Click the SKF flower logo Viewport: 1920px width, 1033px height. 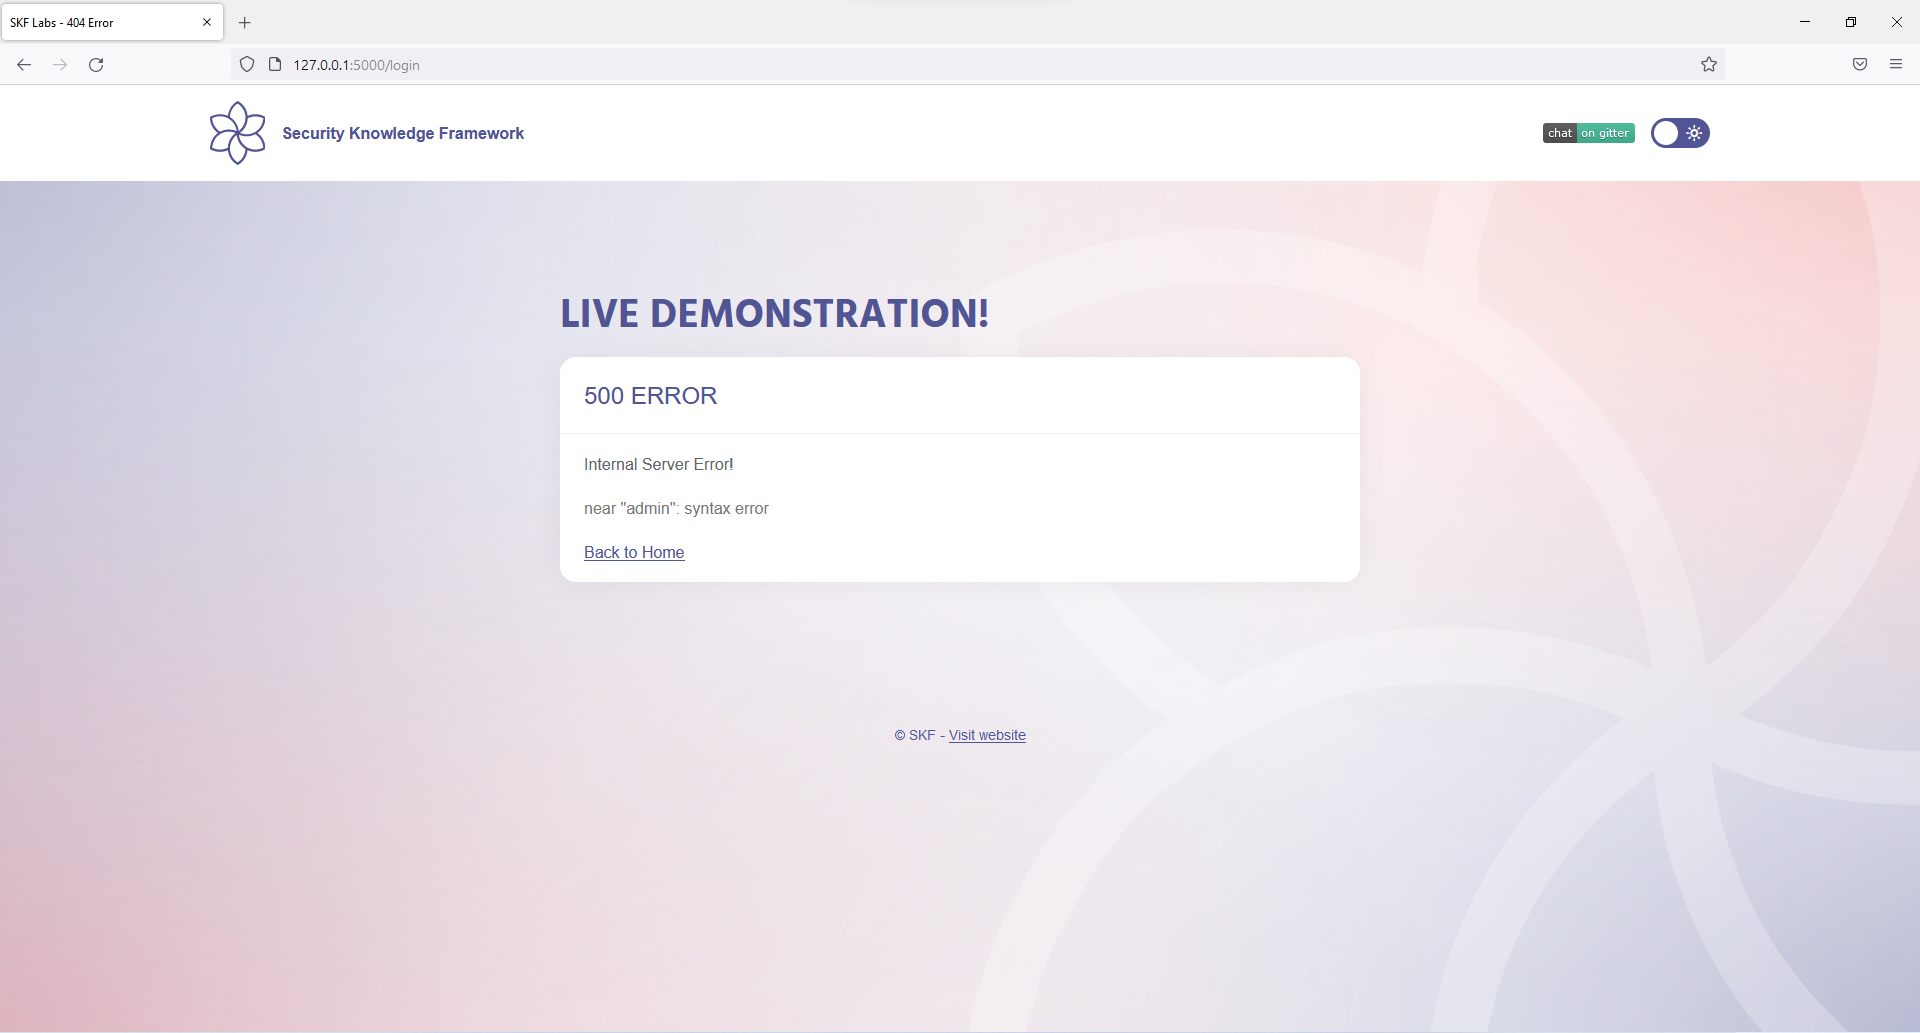pyautogui.click(x=238, y=133)
